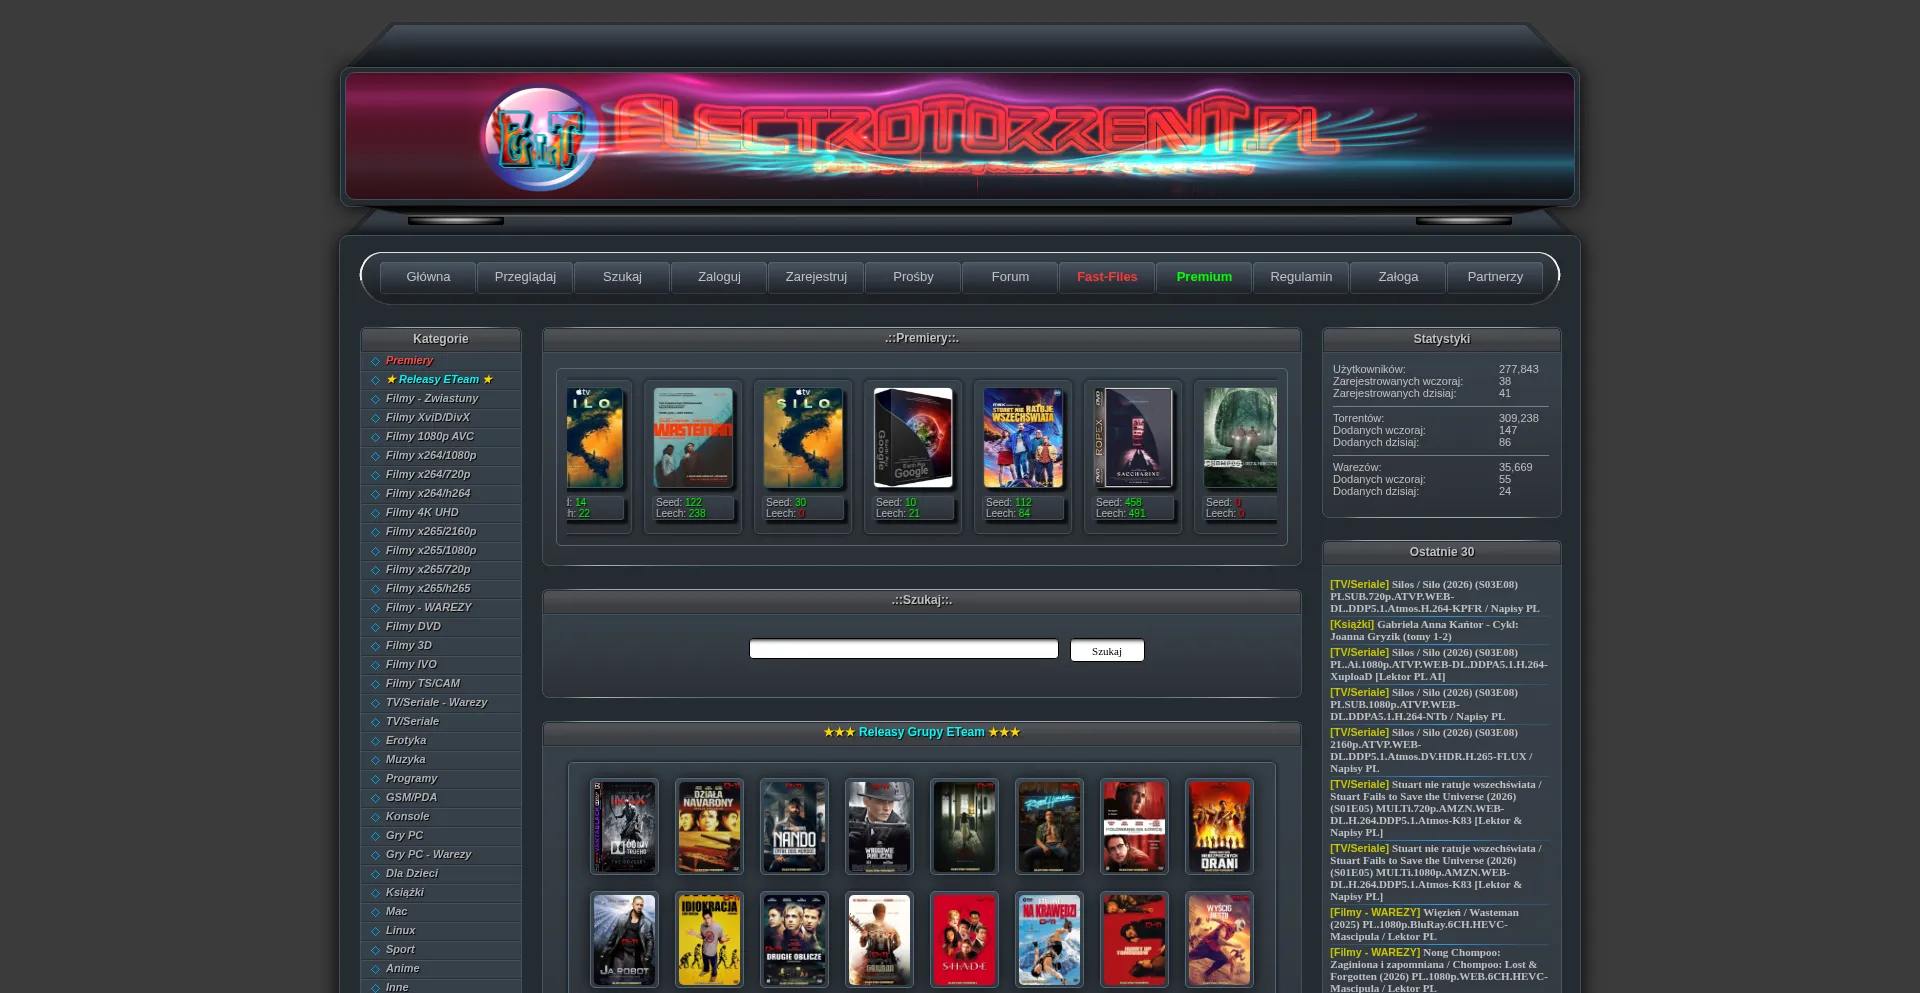Open the Partnerzy menu item
Screen dimensions: 1920x993
point(1495,277)
